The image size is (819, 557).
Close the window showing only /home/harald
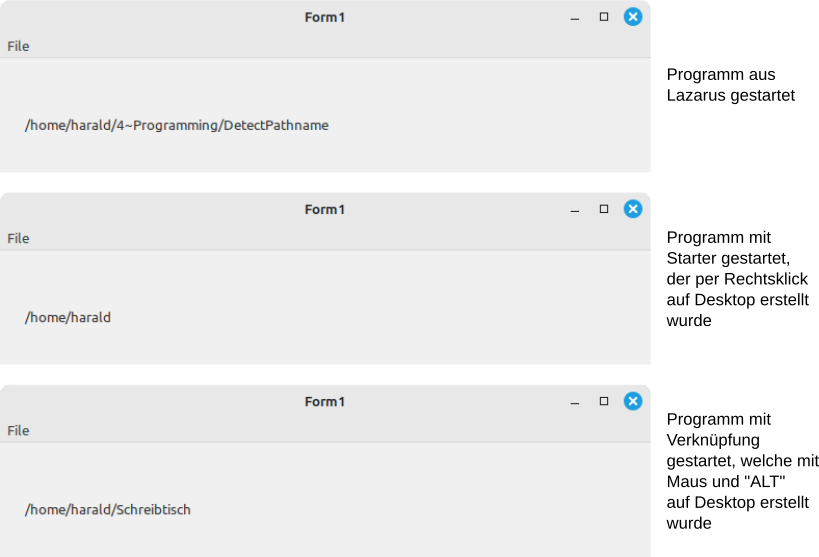pos(633,209)
